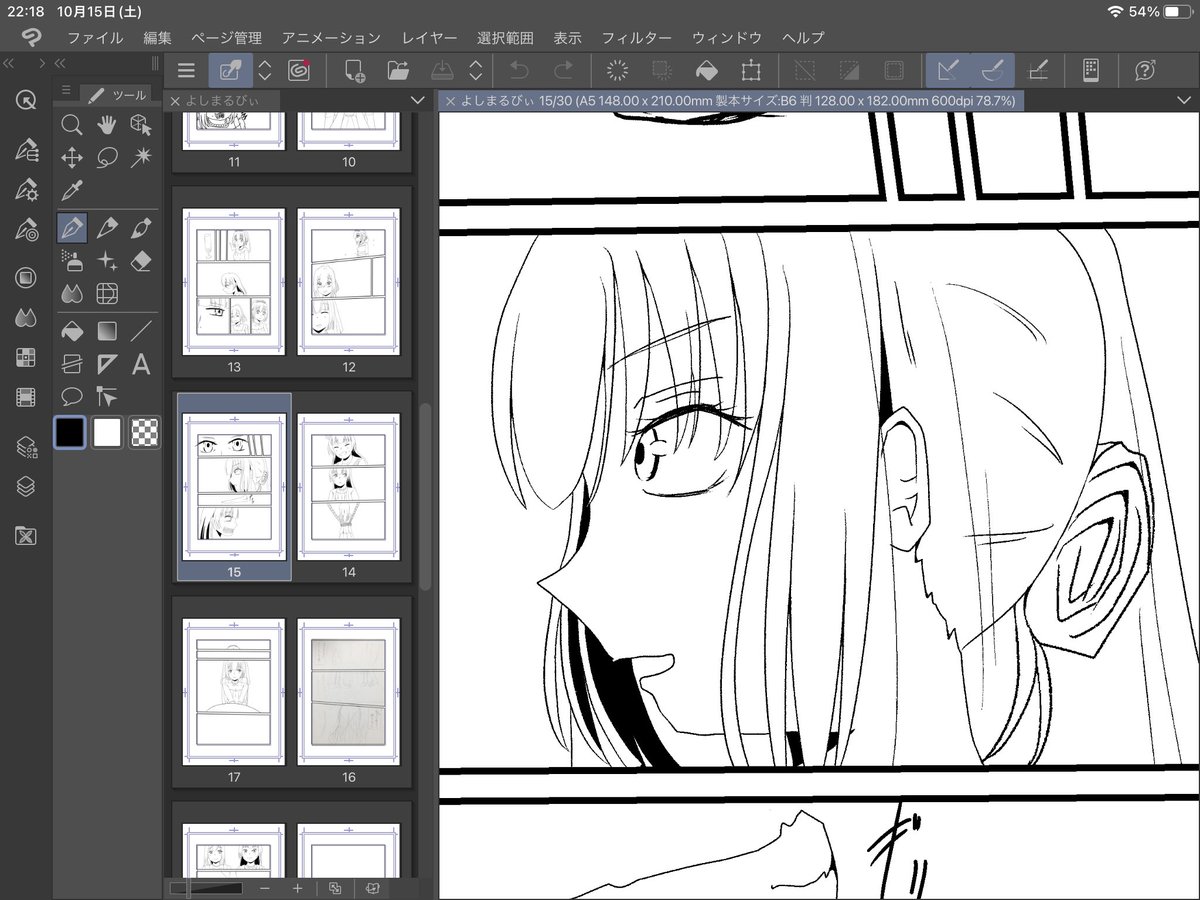
Task: Open the Color Set palette
Action: click(26, 357)
